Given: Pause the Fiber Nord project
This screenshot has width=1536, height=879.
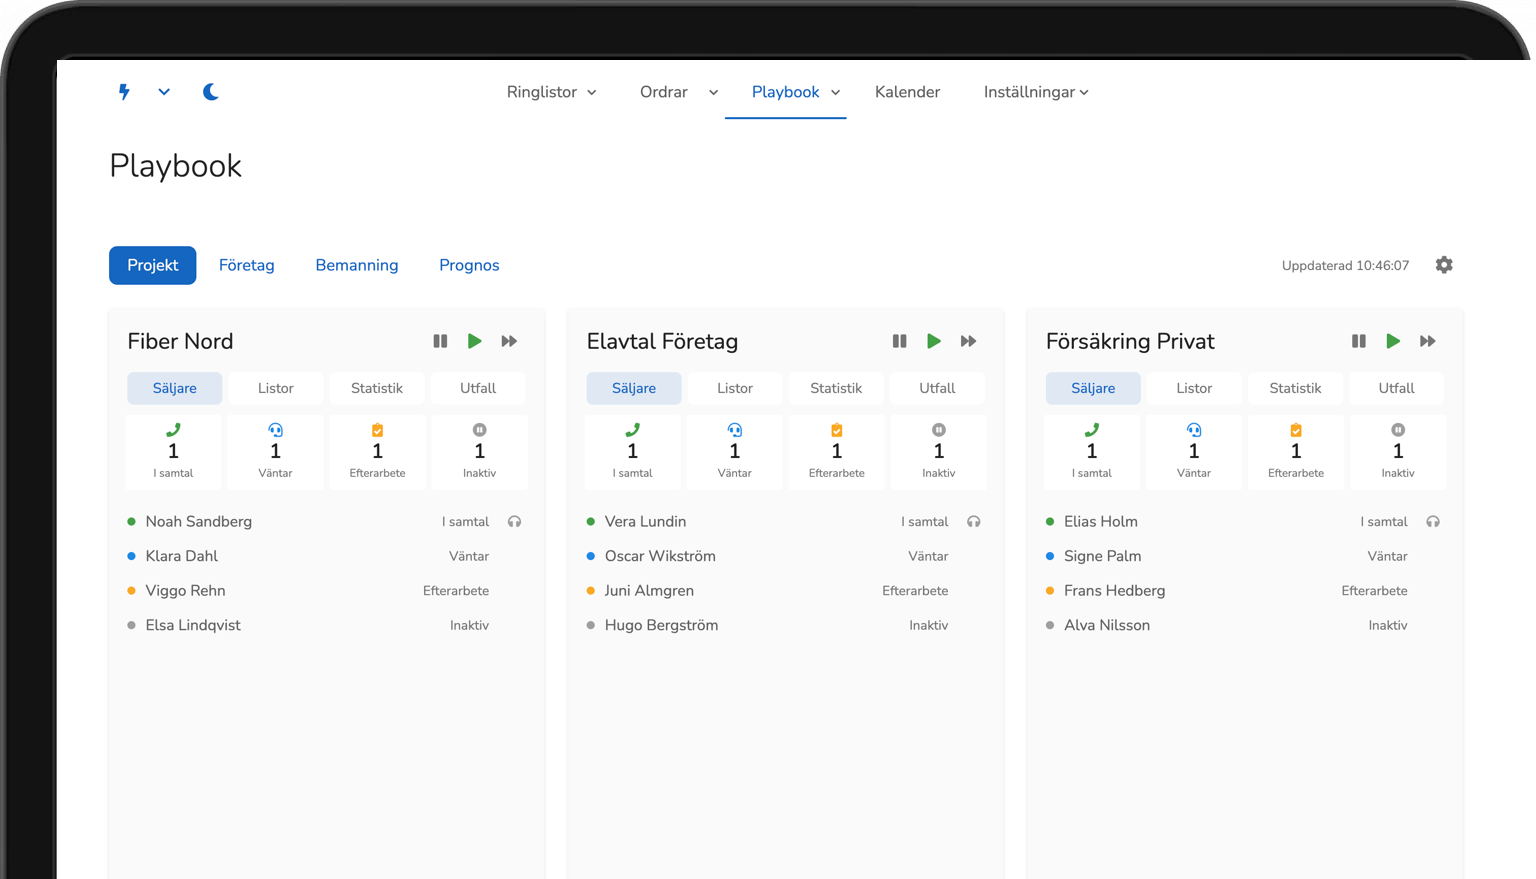Looking at the screenshot, I should tap(440, 341).
